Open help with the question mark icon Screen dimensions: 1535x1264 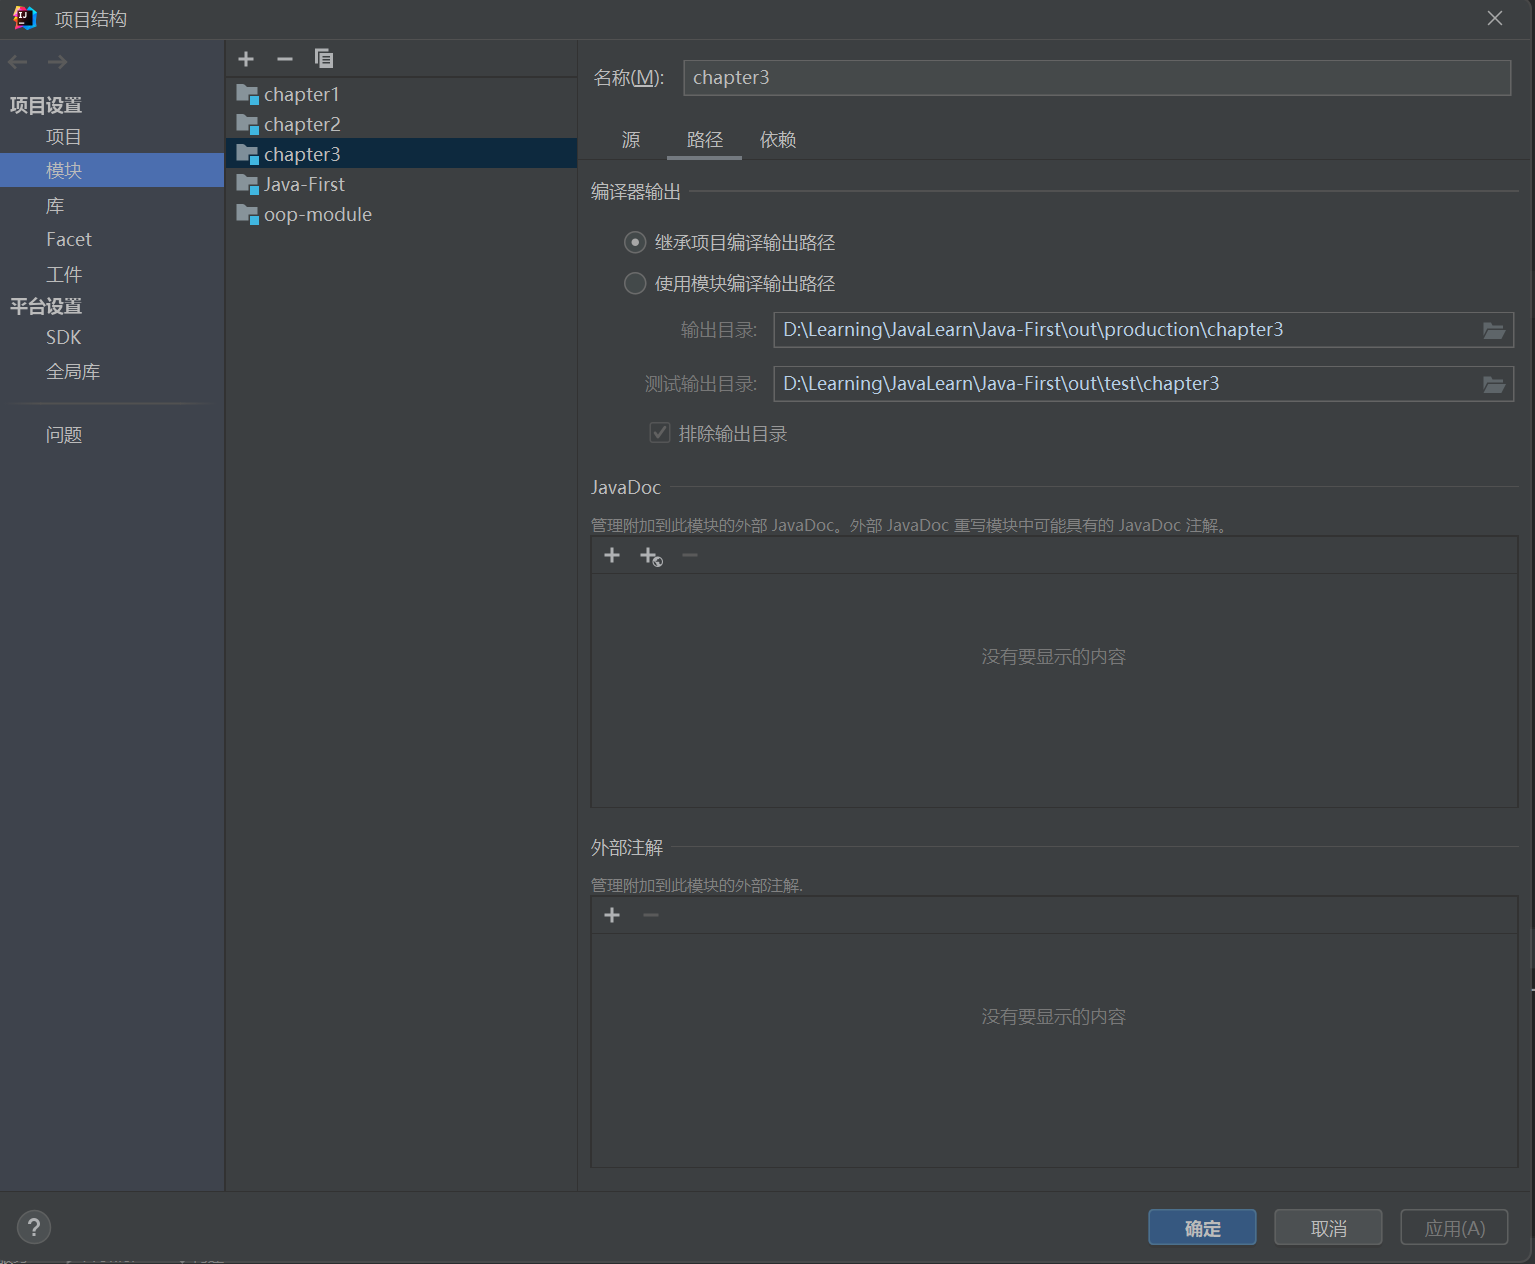pyautogui.click(x=34, y=1227)
